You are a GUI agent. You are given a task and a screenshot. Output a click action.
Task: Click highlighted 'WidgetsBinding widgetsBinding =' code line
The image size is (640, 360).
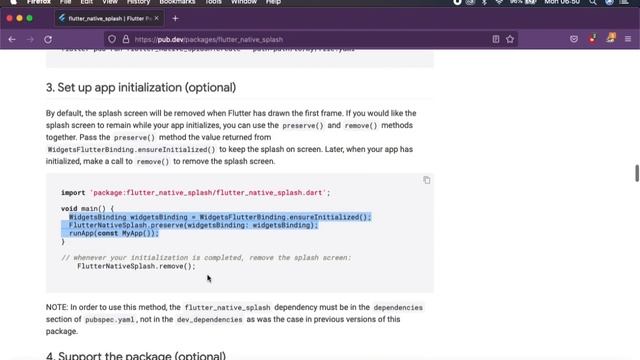220,217
